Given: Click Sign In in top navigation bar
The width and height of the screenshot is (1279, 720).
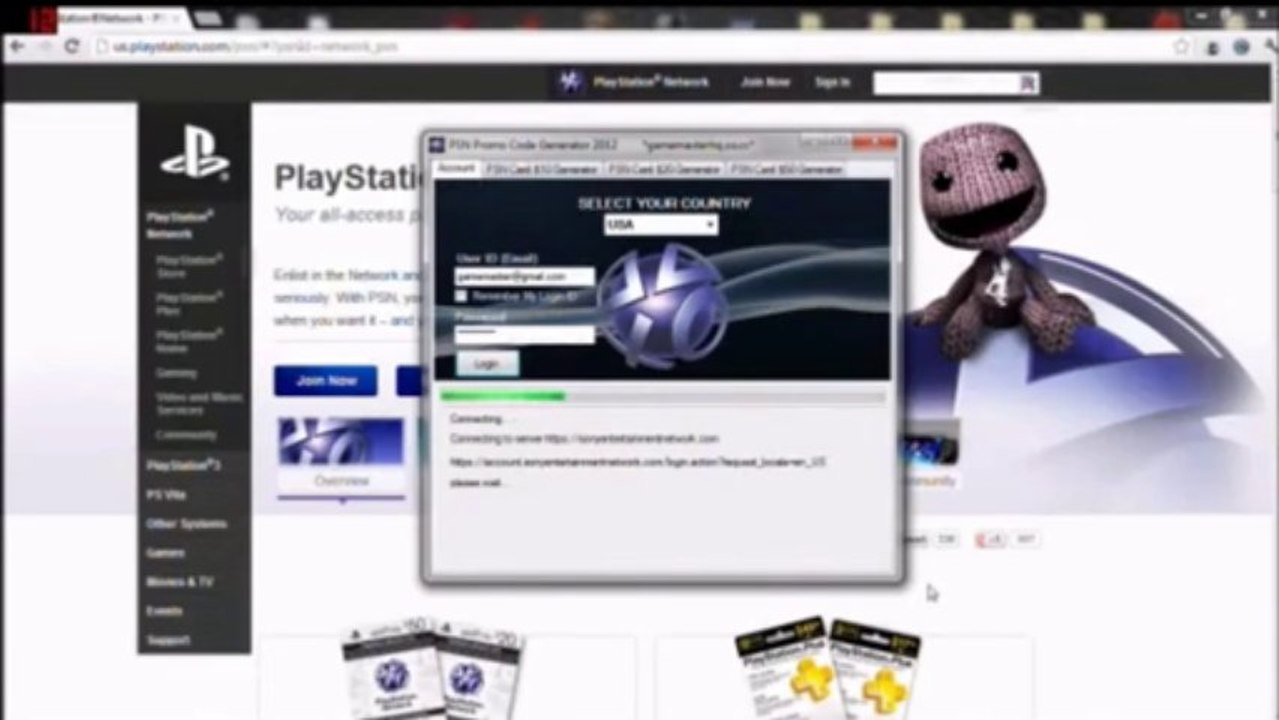Looking at the screenshot, I should coord(832,82).
